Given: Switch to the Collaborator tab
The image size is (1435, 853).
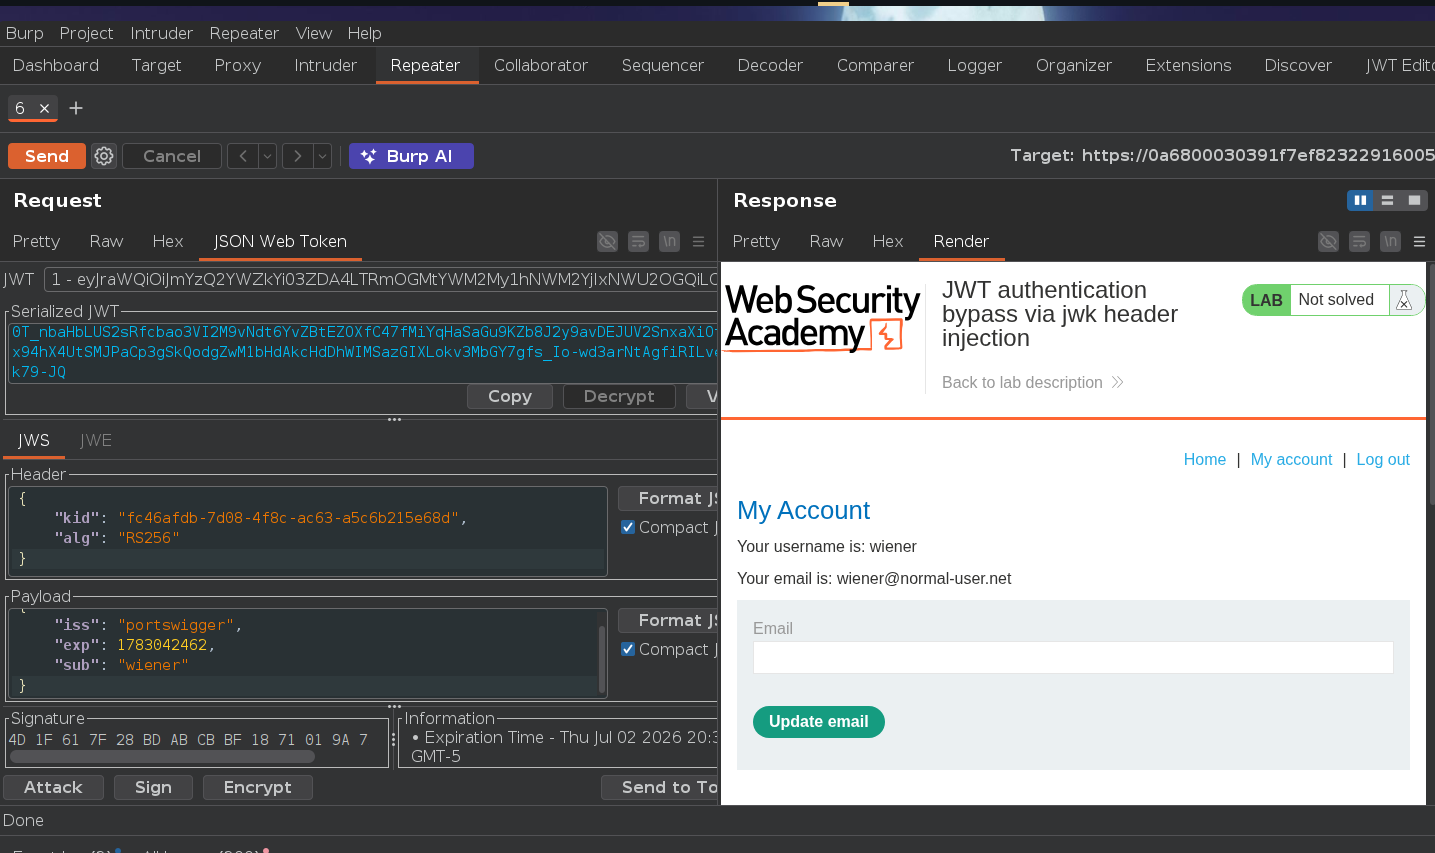Looking at the screenshot, I should 541,65.
